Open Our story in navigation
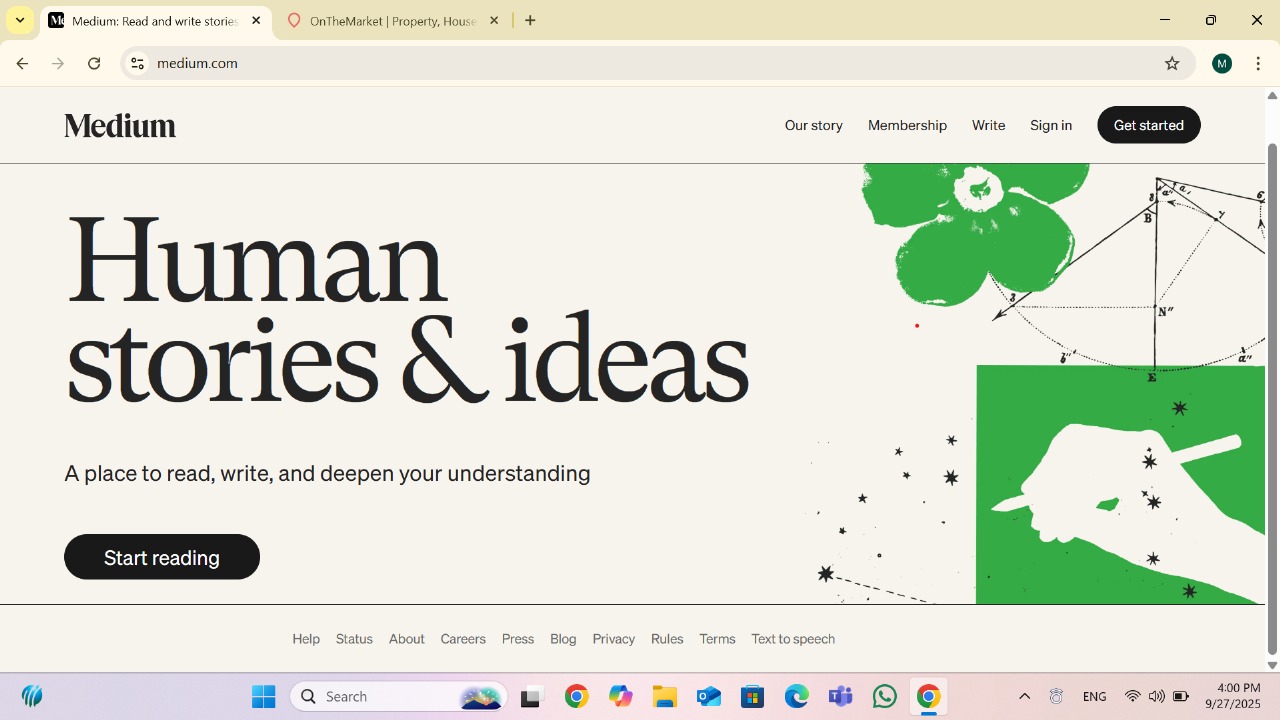1280x720 pixels. (813, 125)
